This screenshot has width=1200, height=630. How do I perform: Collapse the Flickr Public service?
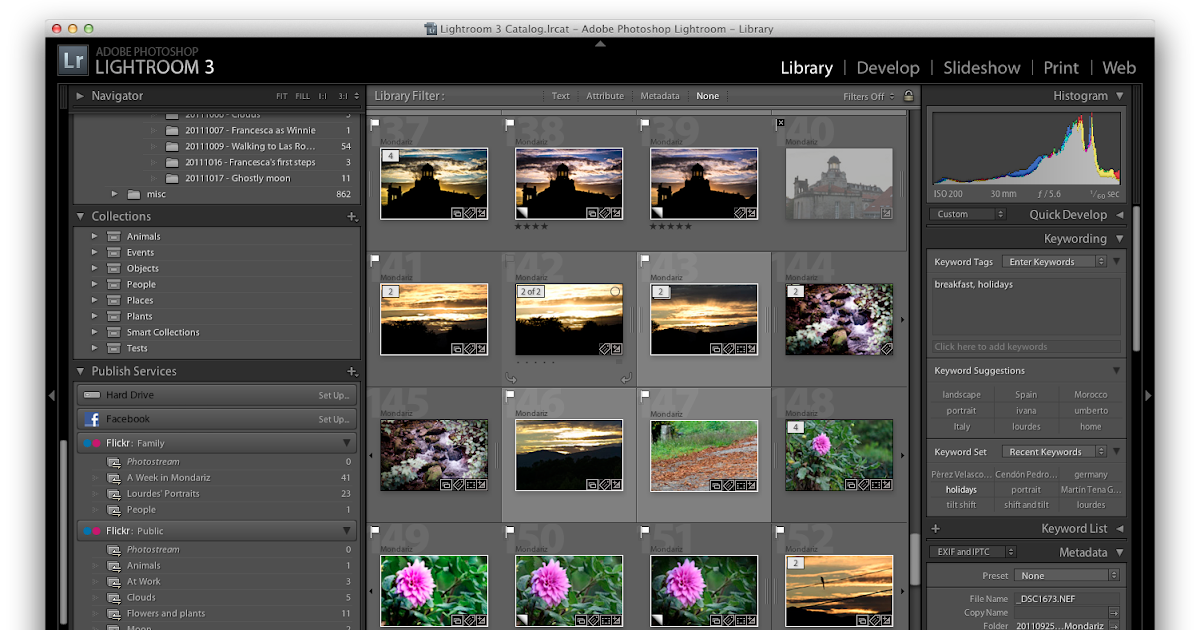[x=347, y=531]
